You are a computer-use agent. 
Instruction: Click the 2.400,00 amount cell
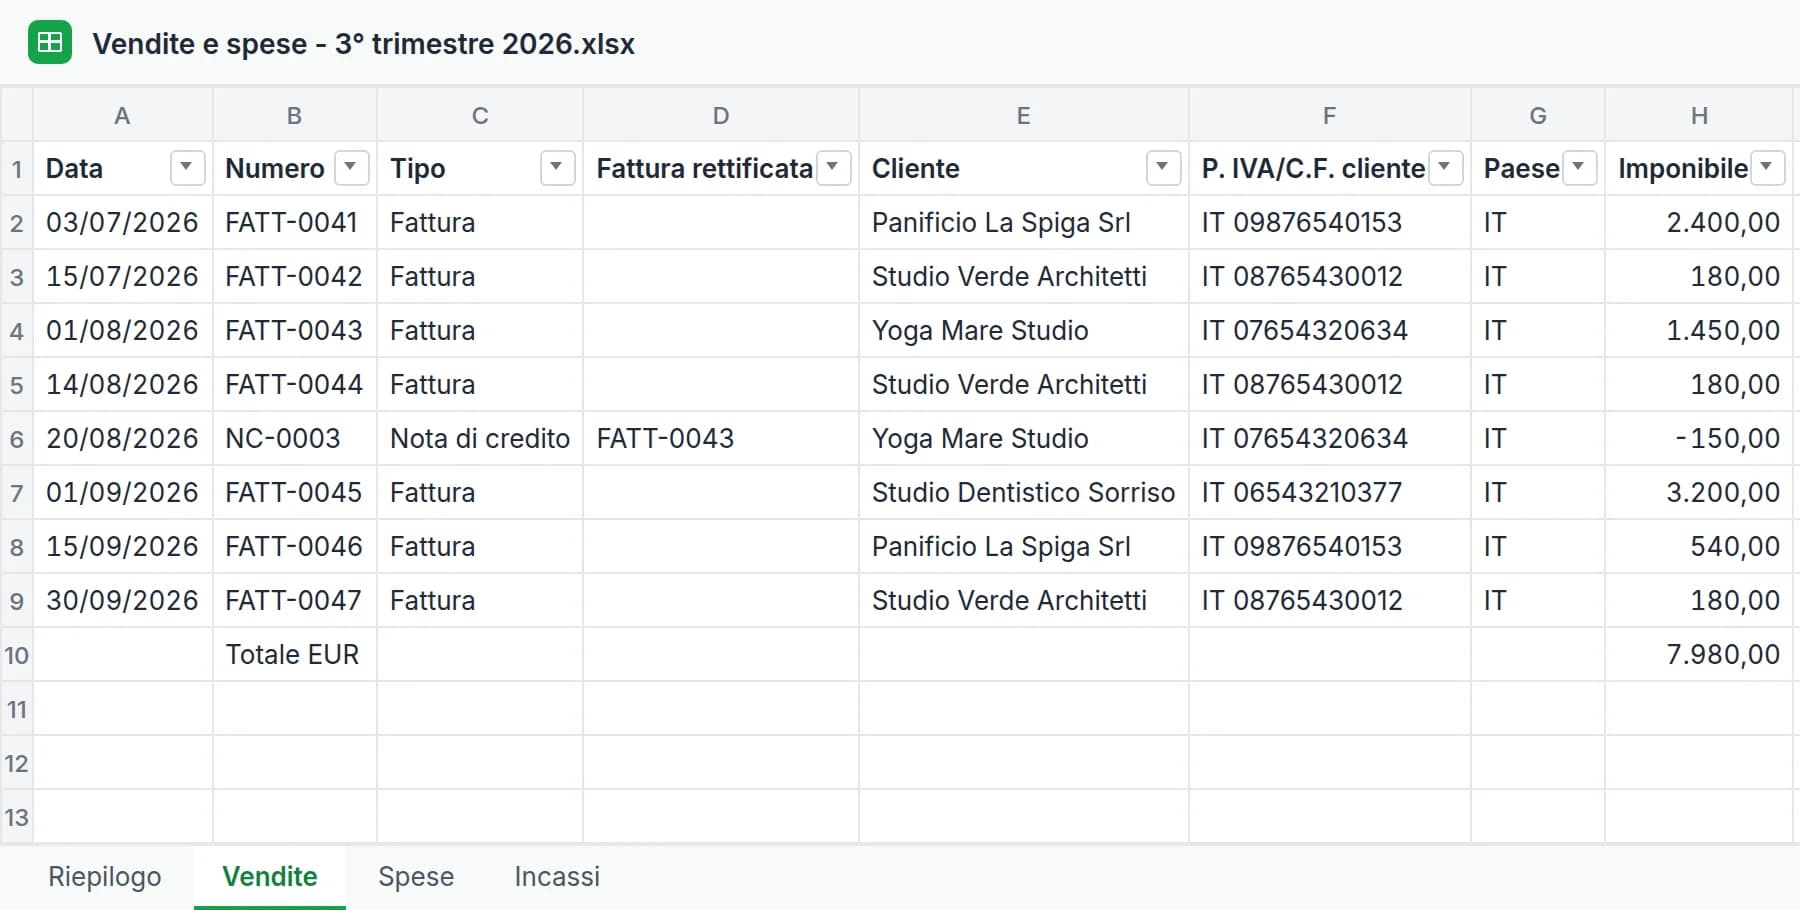pos(1699,222)
